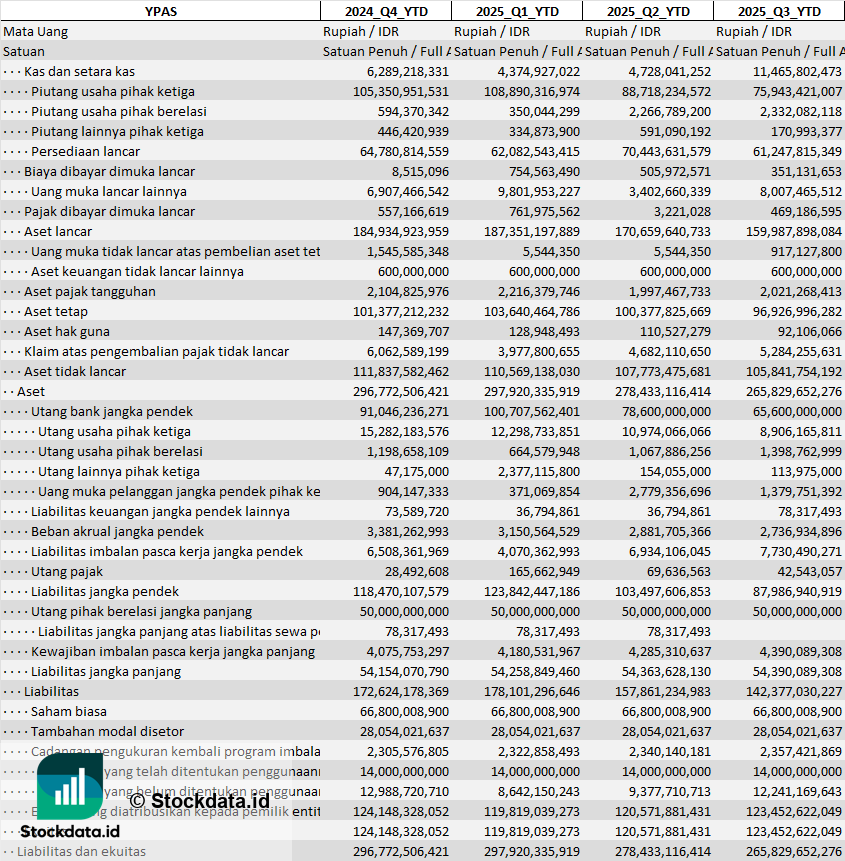Viewport: 845px width, 861px height.
Task: Select the Kas dan setara kas label
Action: [79, 71]
